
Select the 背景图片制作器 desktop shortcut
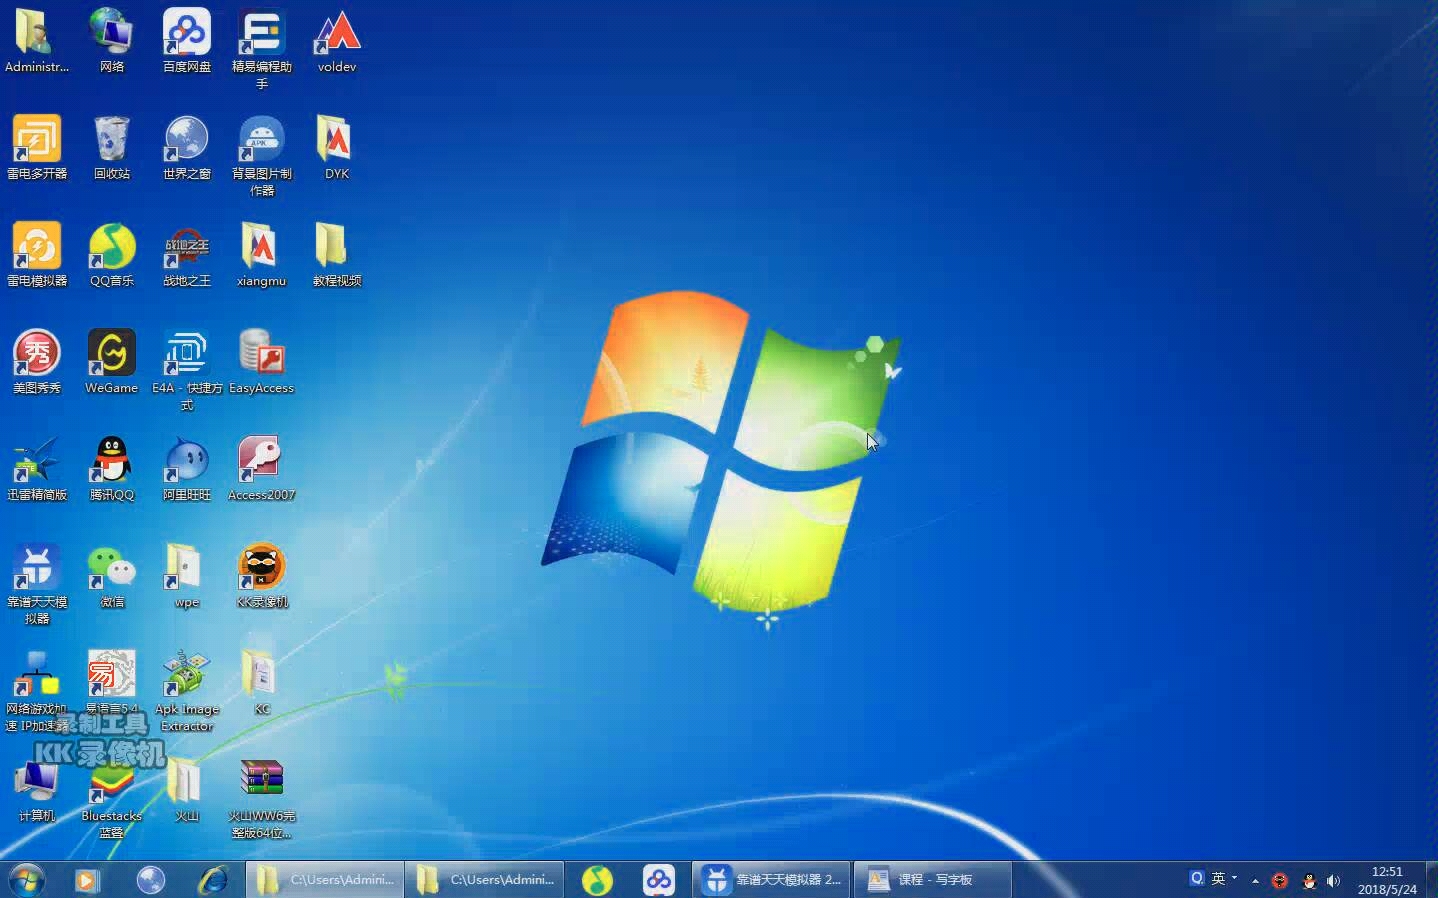(x=262, y=156)
